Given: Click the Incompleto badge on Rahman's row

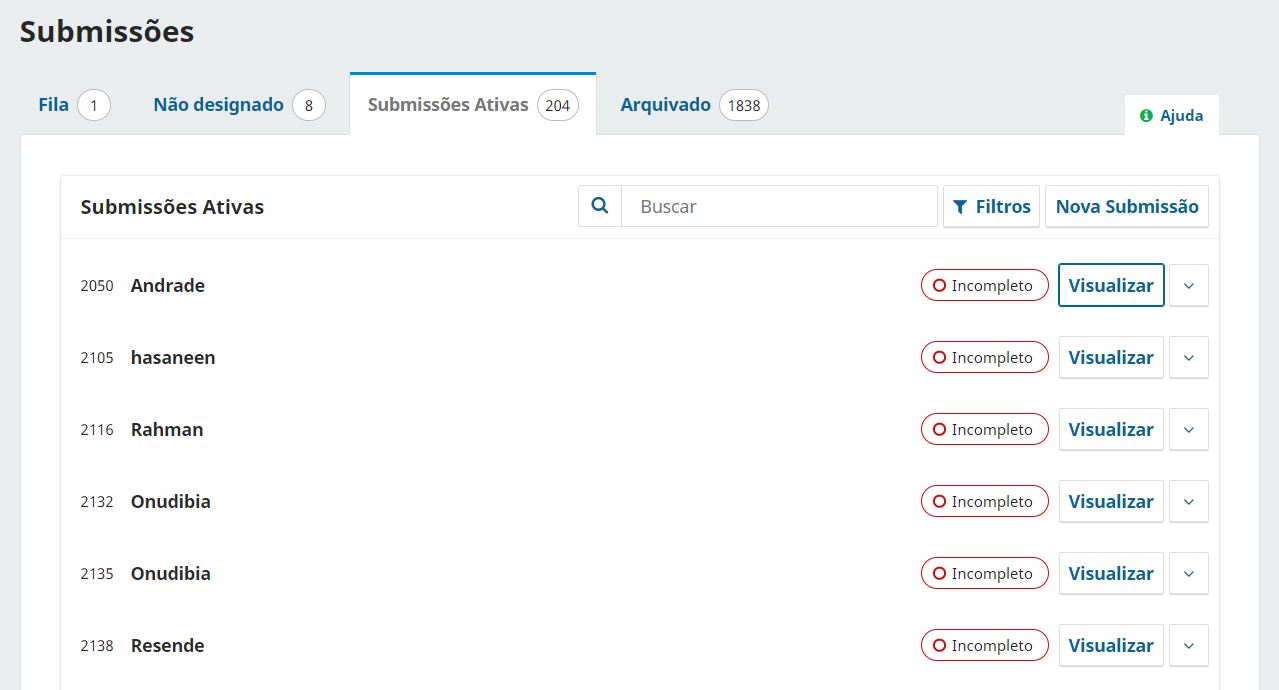Looking at the screenshot, I should pos(984,429).
